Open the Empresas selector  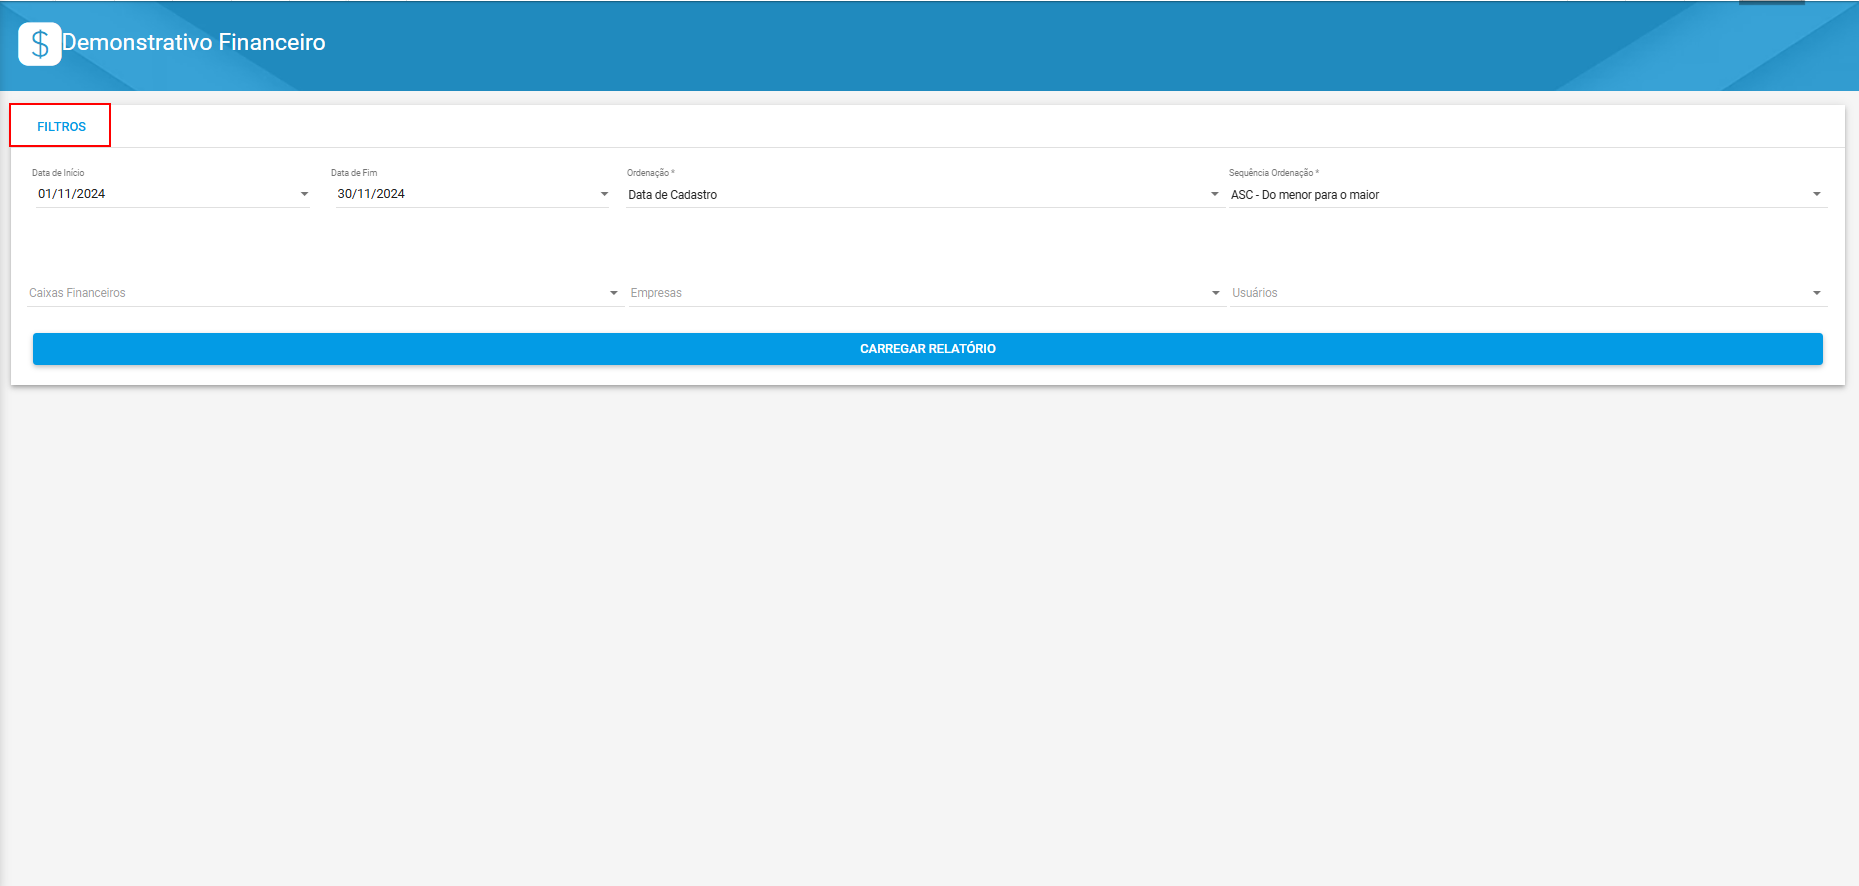[x=926, y=293]
